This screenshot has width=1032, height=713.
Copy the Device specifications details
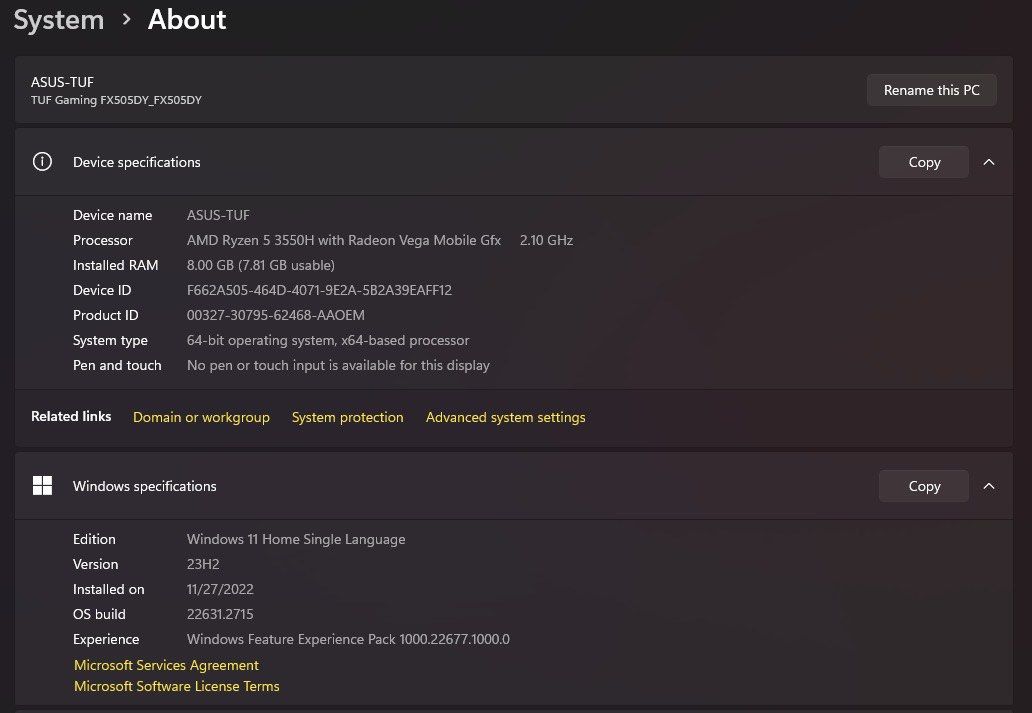pyautogui.click(x=923, y=162)
